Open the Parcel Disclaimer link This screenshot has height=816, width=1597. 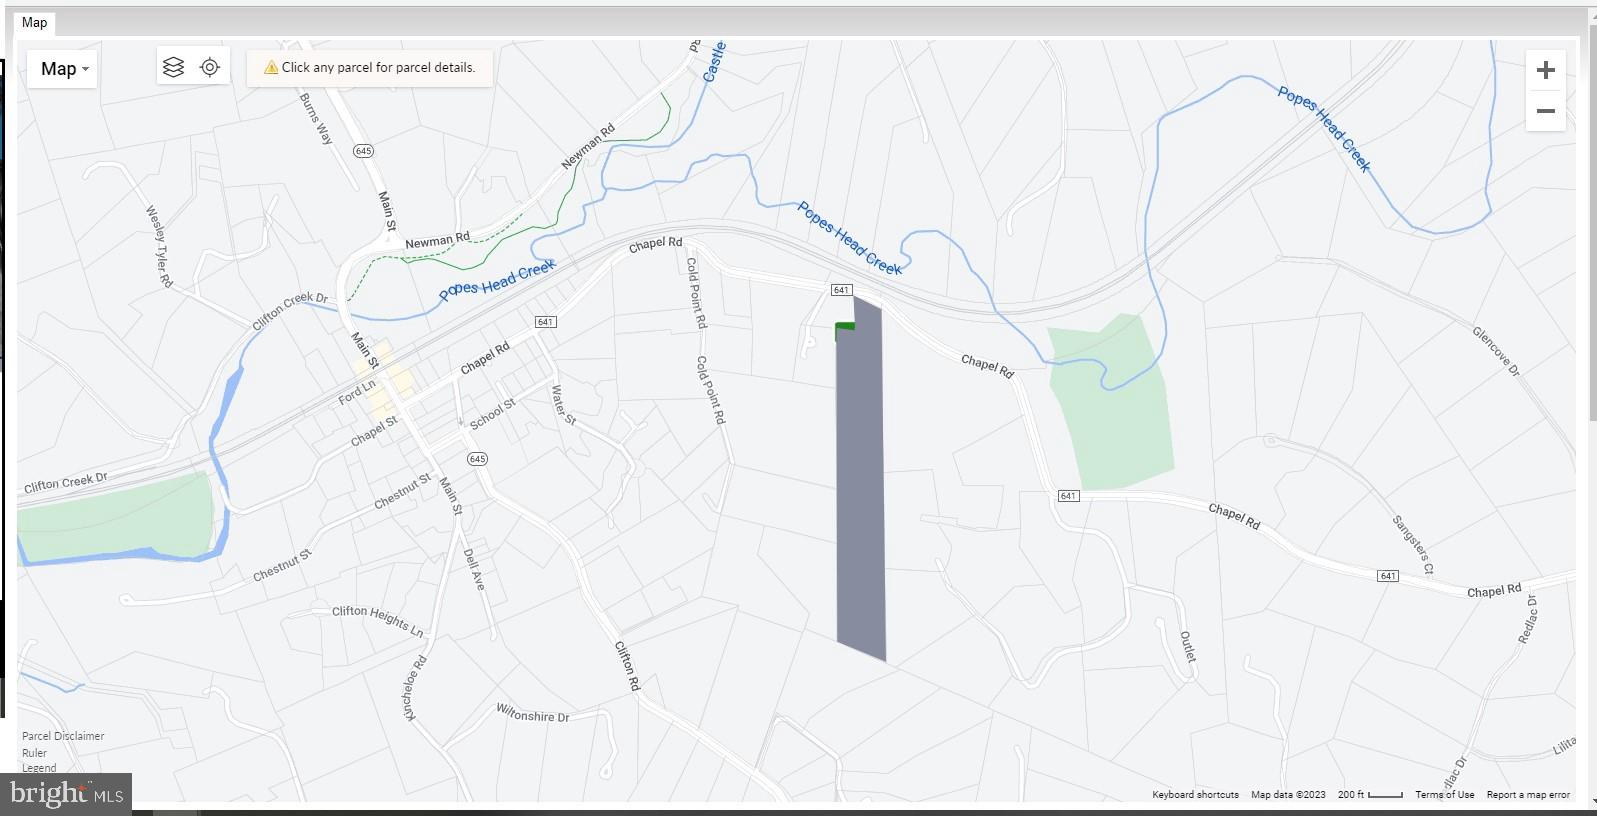[63, 736]
